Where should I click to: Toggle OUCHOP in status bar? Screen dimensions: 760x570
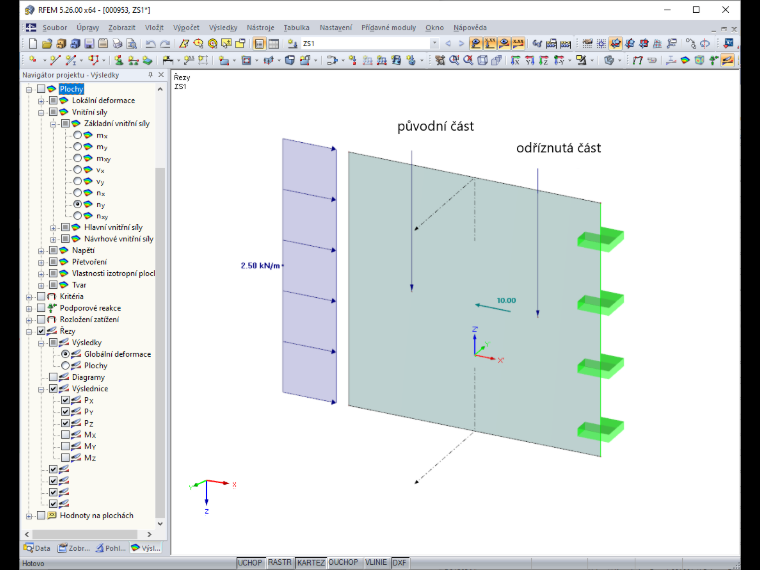[344, 562]
